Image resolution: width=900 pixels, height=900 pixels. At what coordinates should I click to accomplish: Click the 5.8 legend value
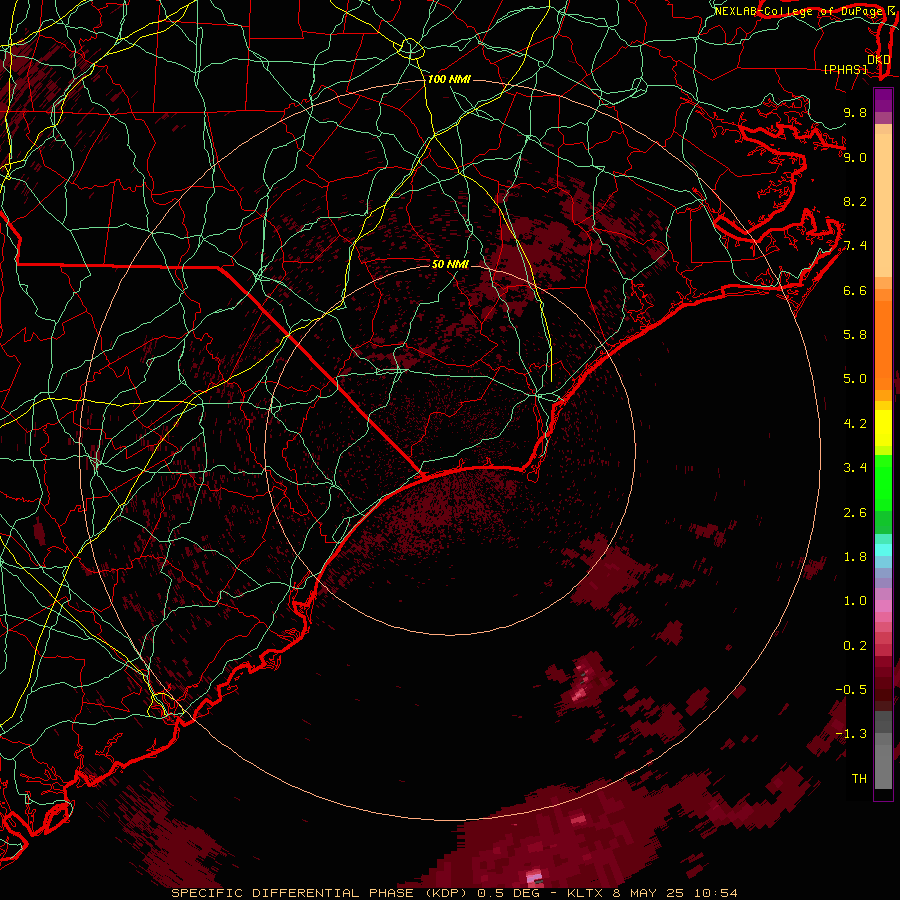(855, 335)
